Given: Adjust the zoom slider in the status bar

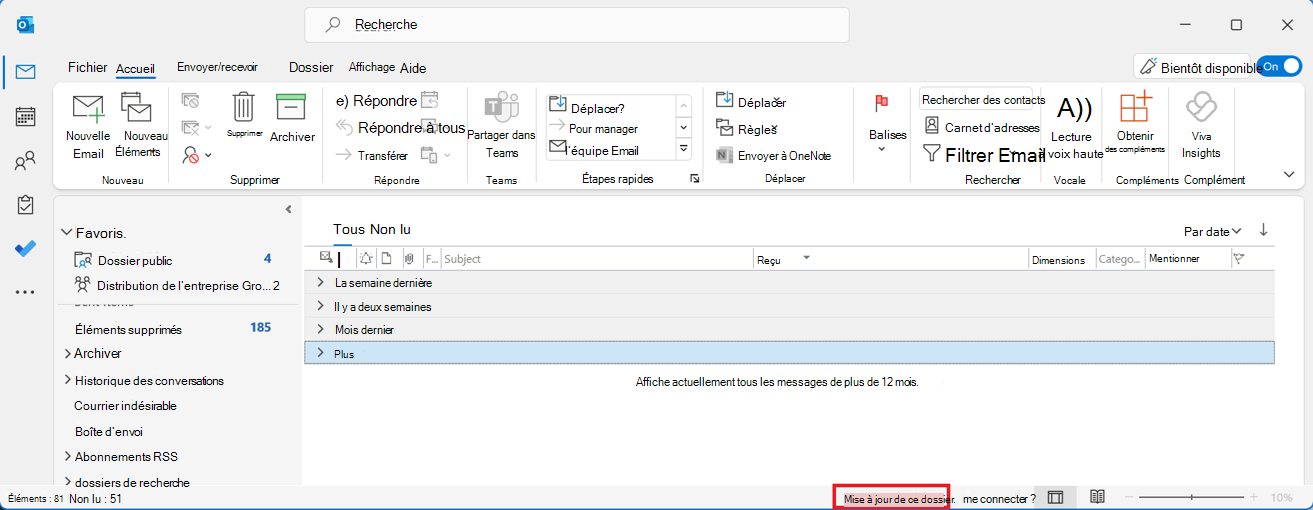Looking at the screenshot, I should click(1192, 497).
